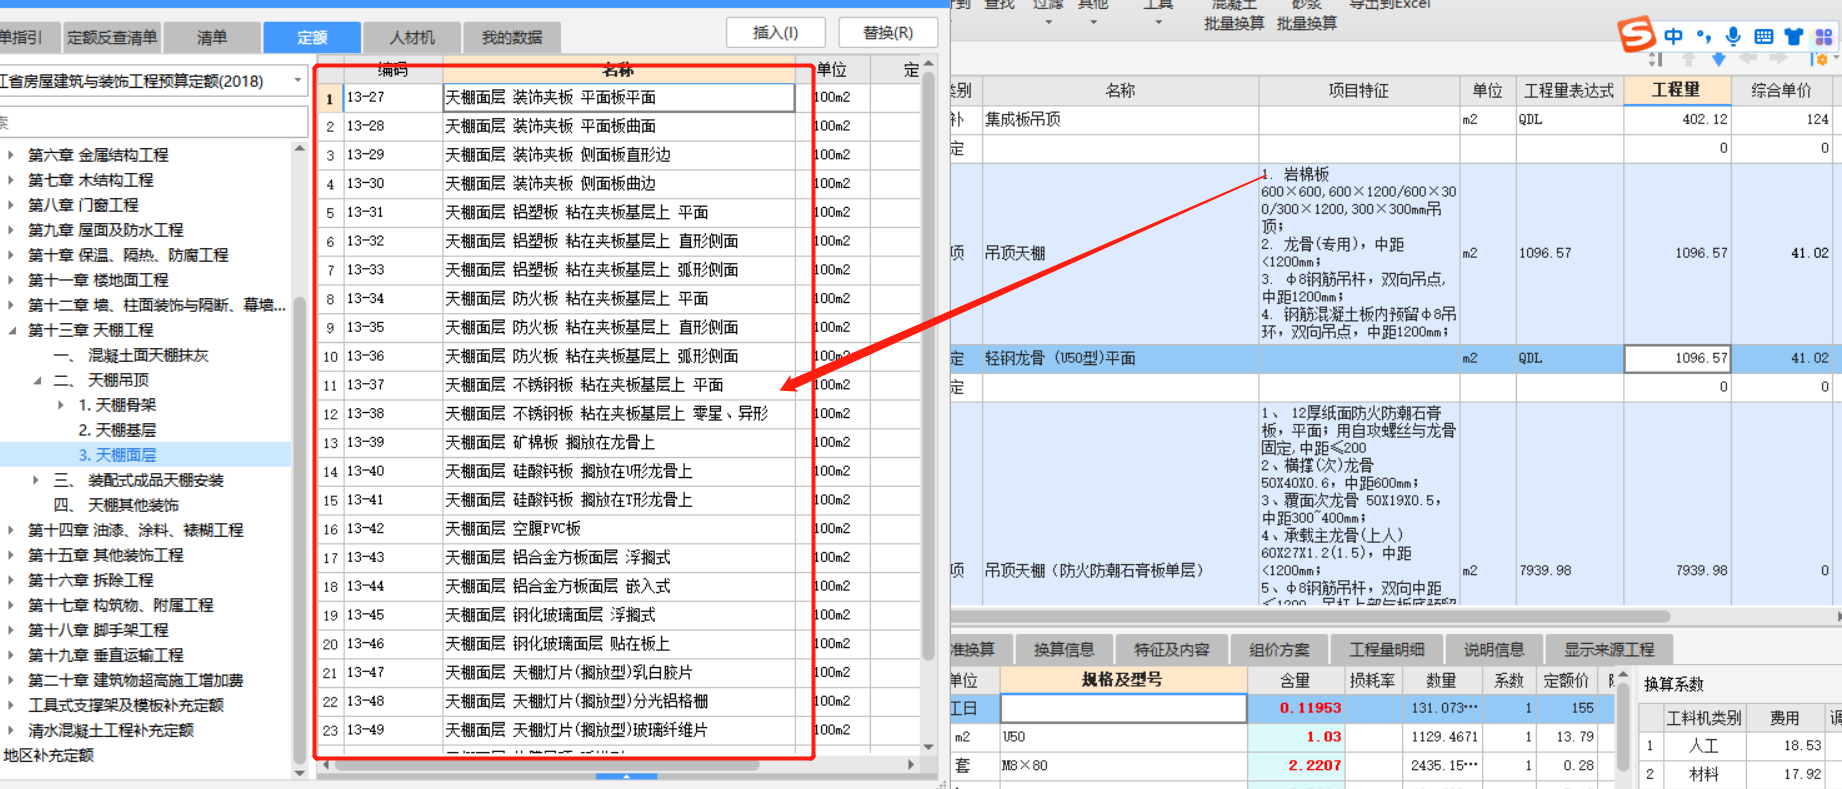
Task: Collapse 第十三章 天棚工程 node
Action: 11,330
